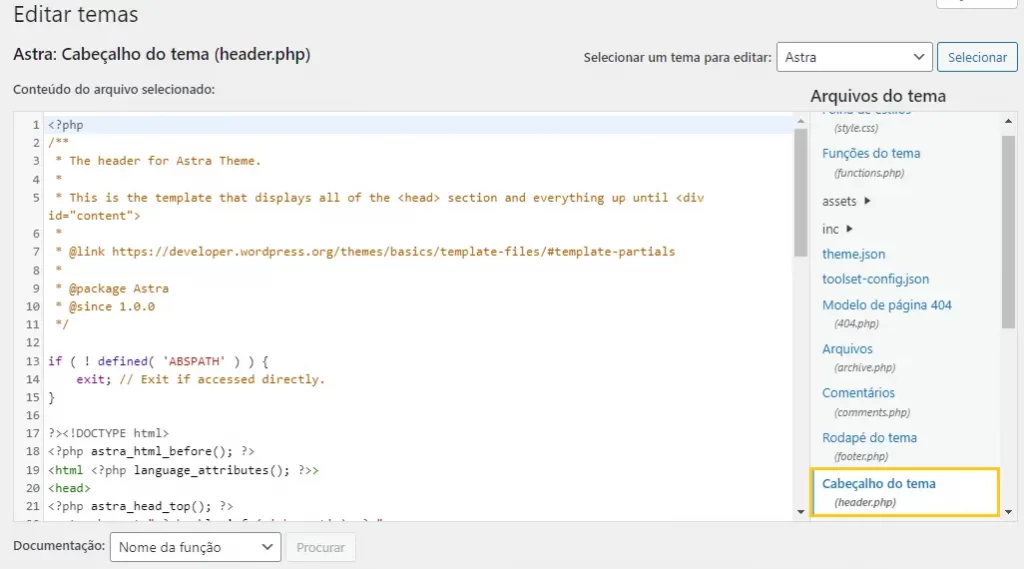Open theme.json file
Image resolution: width=1024 pixels, height=569 pixels.
point(854,254)
